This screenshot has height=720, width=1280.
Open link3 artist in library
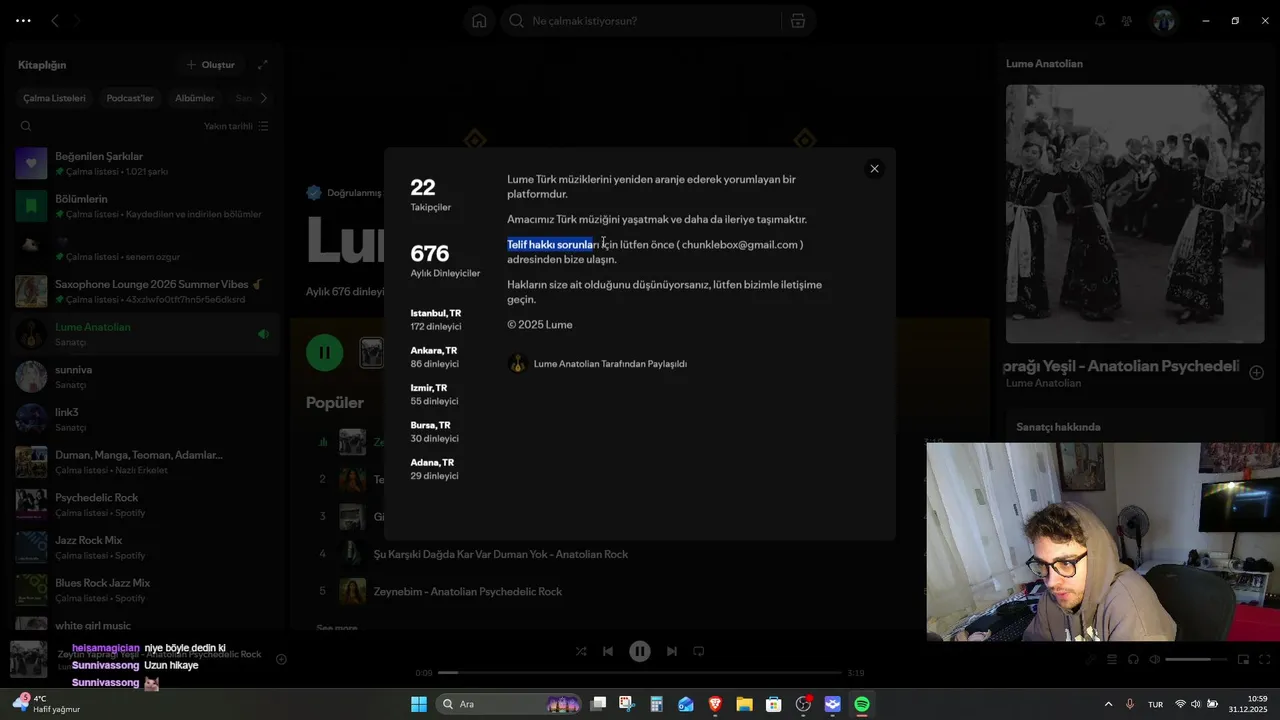click(x=143, y=419)
